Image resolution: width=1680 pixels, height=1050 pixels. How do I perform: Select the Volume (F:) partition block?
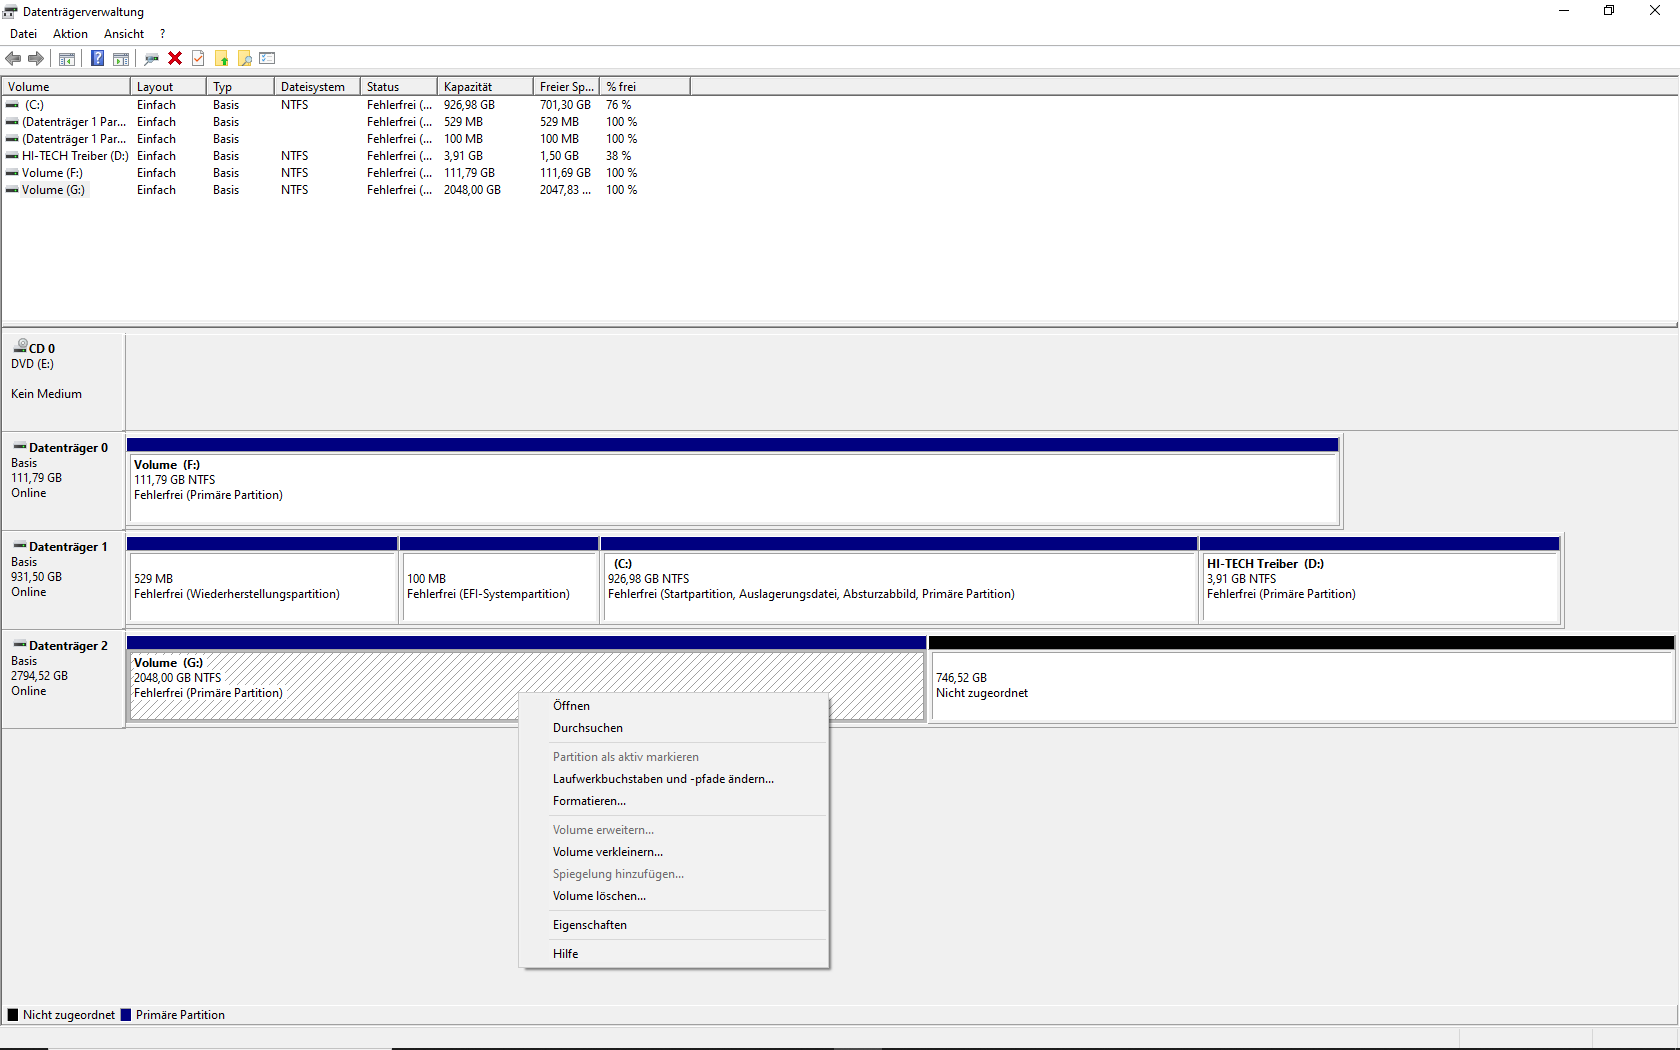point(733,481)
